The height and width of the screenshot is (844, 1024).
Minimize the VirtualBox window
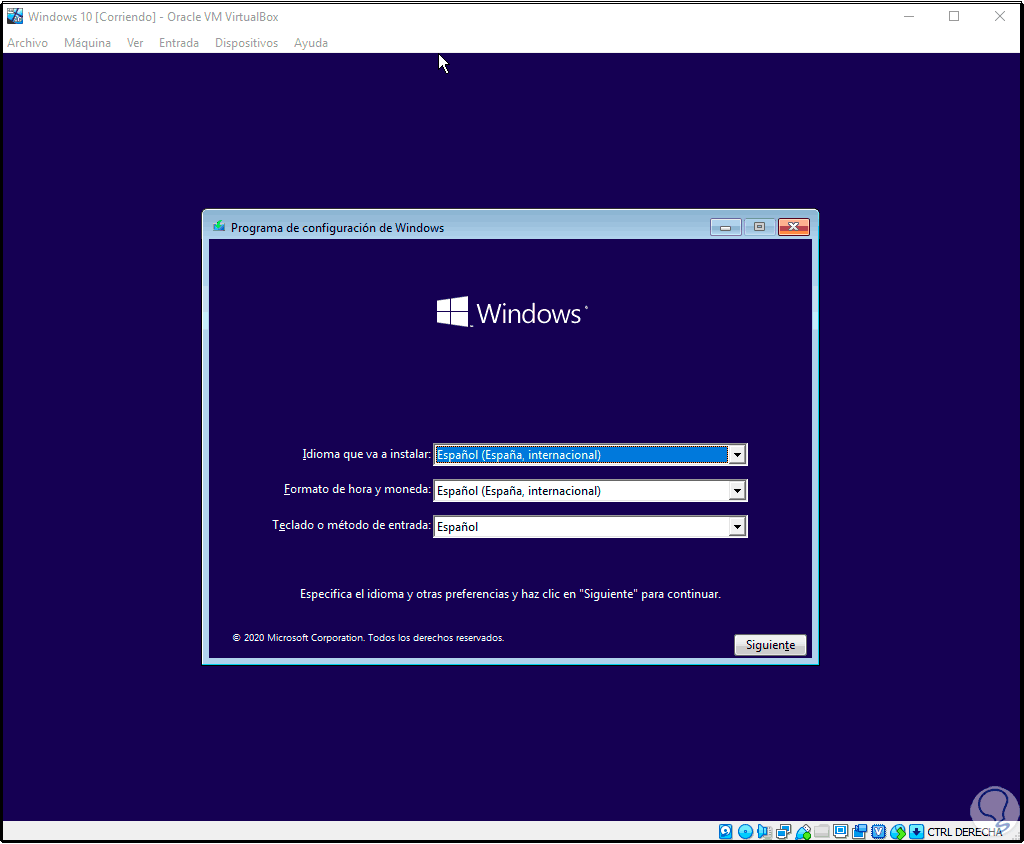[x=908, y=16]
